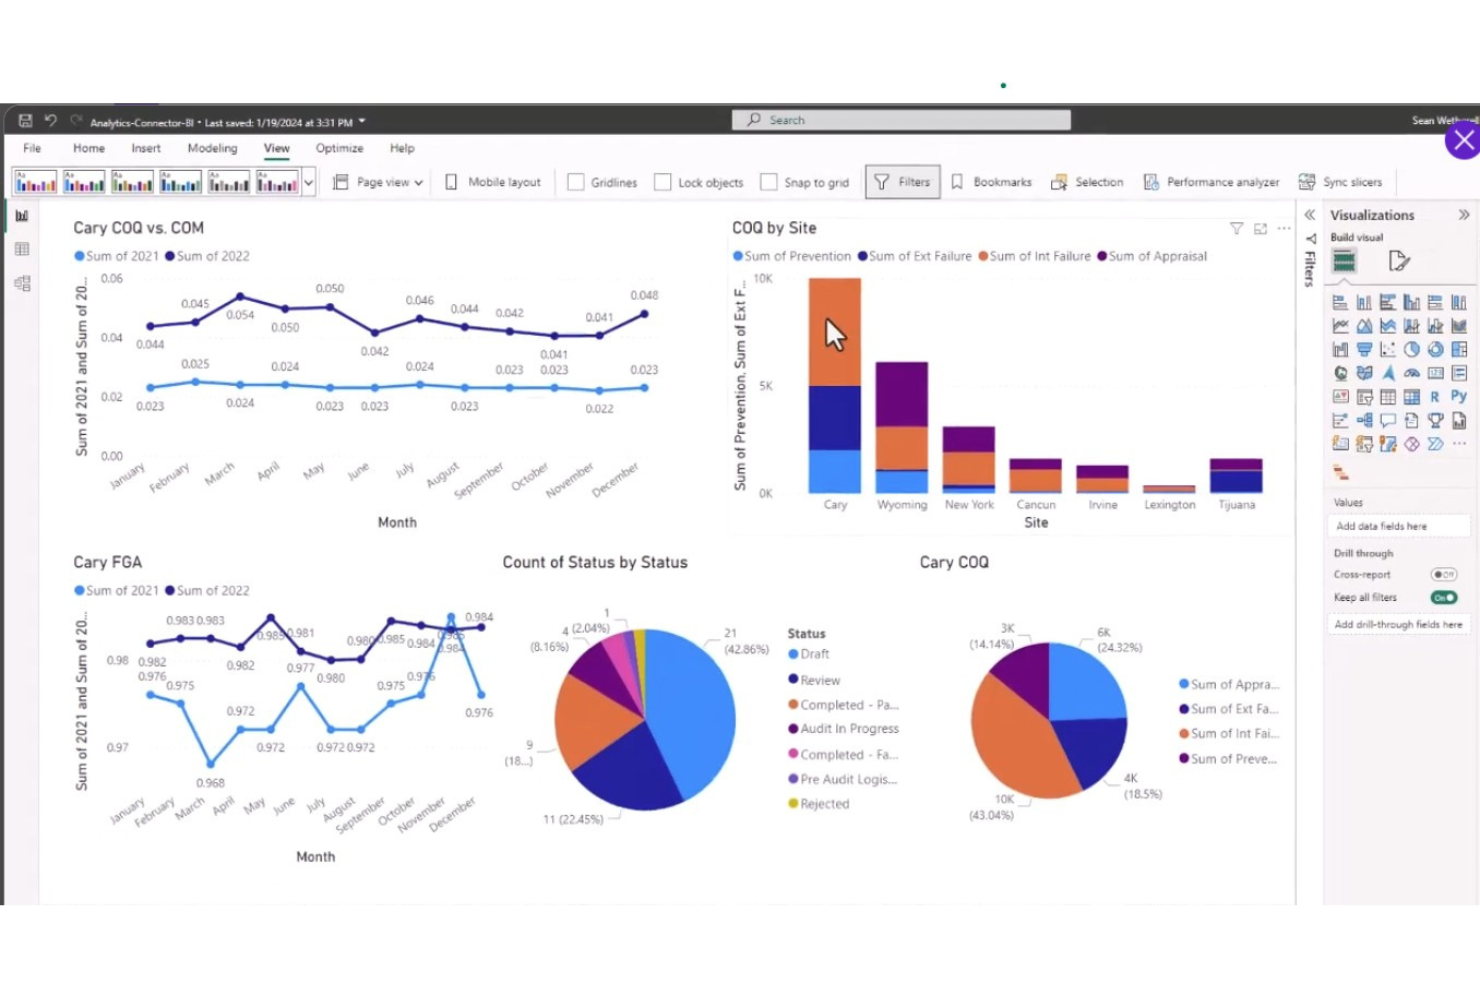Select the Area chart visual

(x=1364, y=326)
